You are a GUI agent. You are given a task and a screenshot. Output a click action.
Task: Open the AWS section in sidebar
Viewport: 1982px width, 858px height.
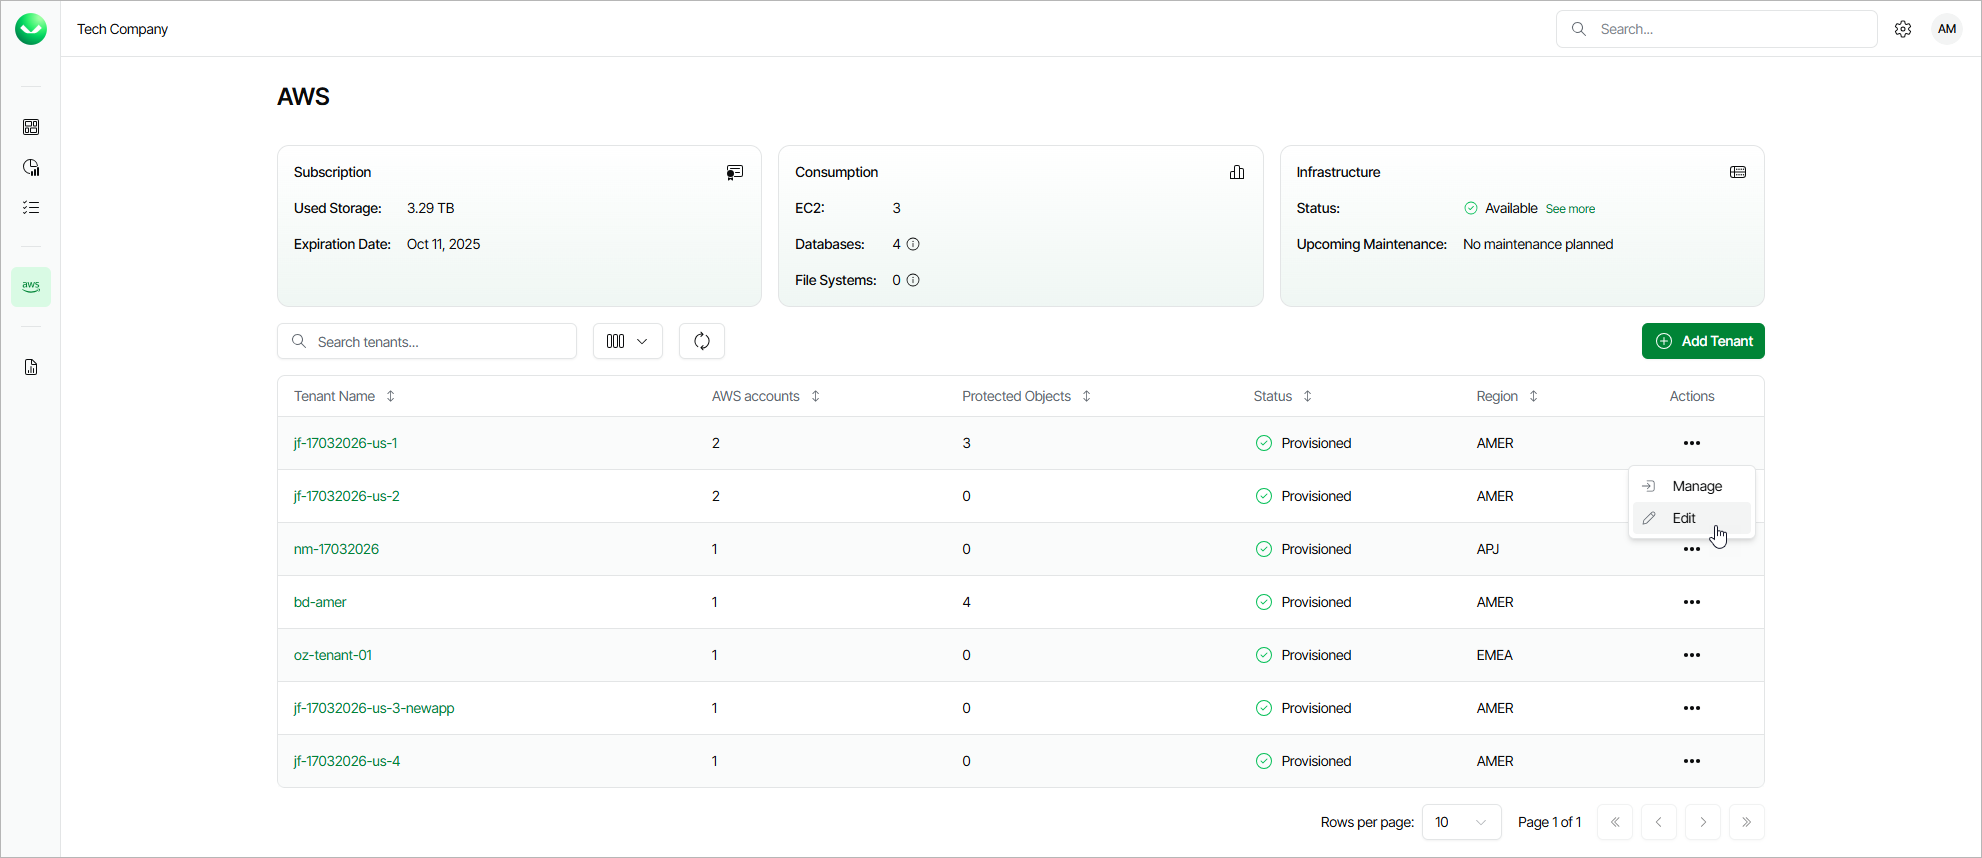pos(31,287)
